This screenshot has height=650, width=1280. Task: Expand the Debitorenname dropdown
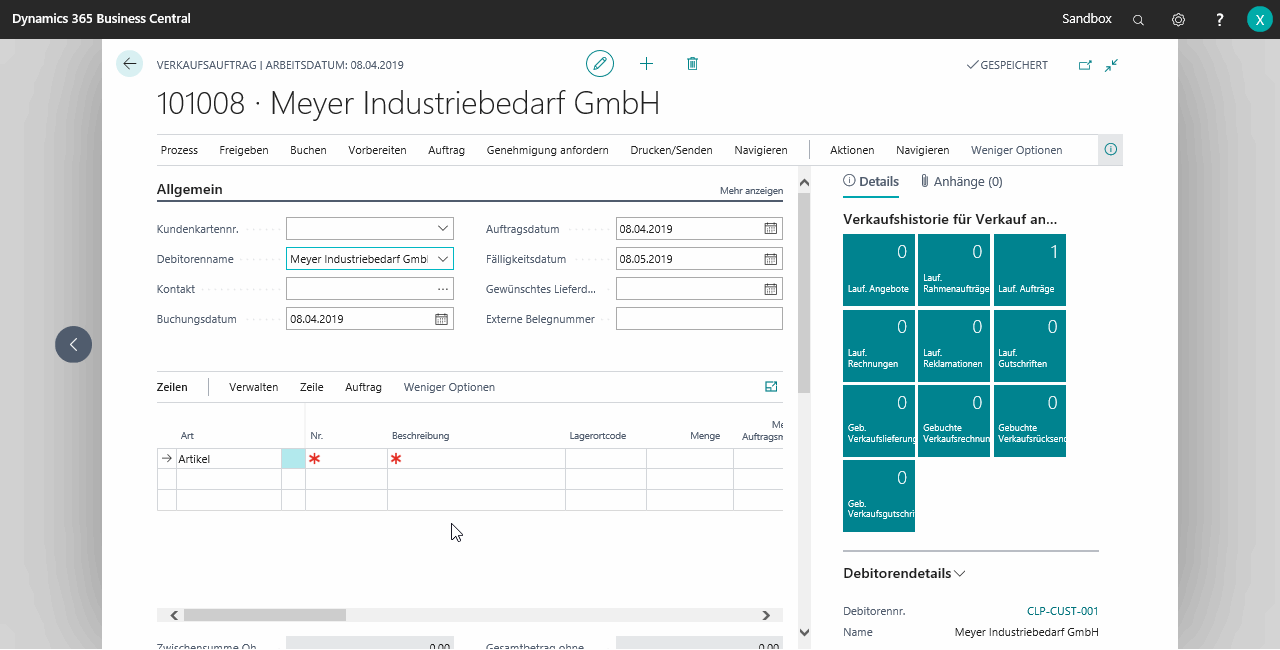(443, 259)
